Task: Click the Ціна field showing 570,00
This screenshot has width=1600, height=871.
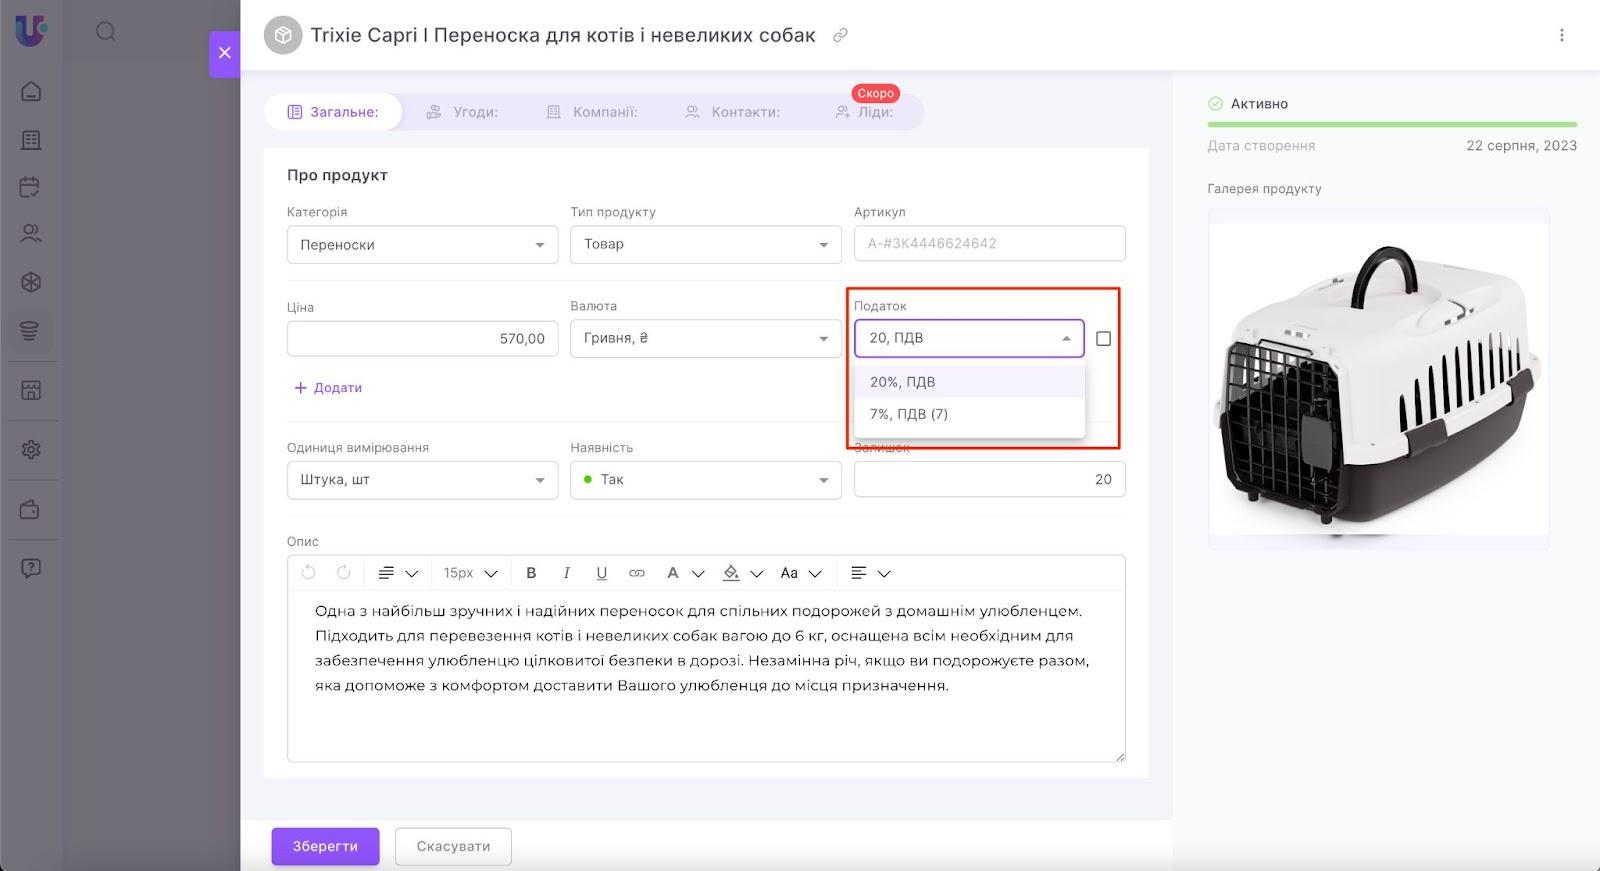Action: (422, 339)
